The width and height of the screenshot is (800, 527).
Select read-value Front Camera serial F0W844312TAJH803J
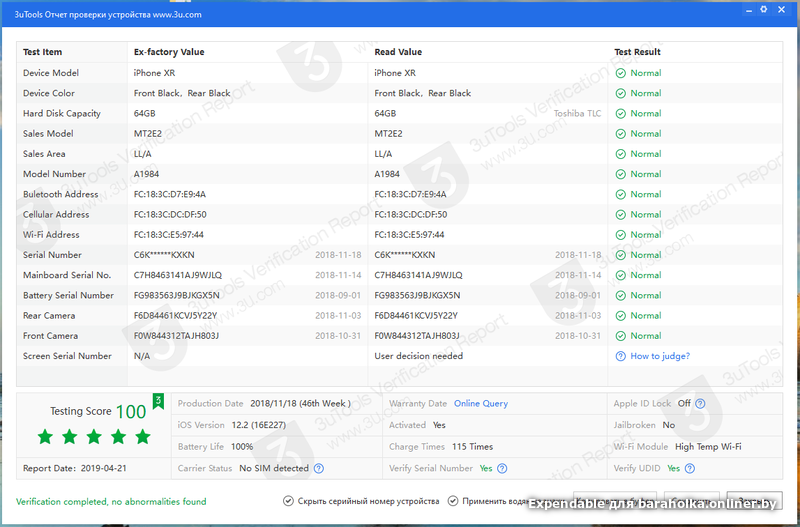(x=417, y=336)
